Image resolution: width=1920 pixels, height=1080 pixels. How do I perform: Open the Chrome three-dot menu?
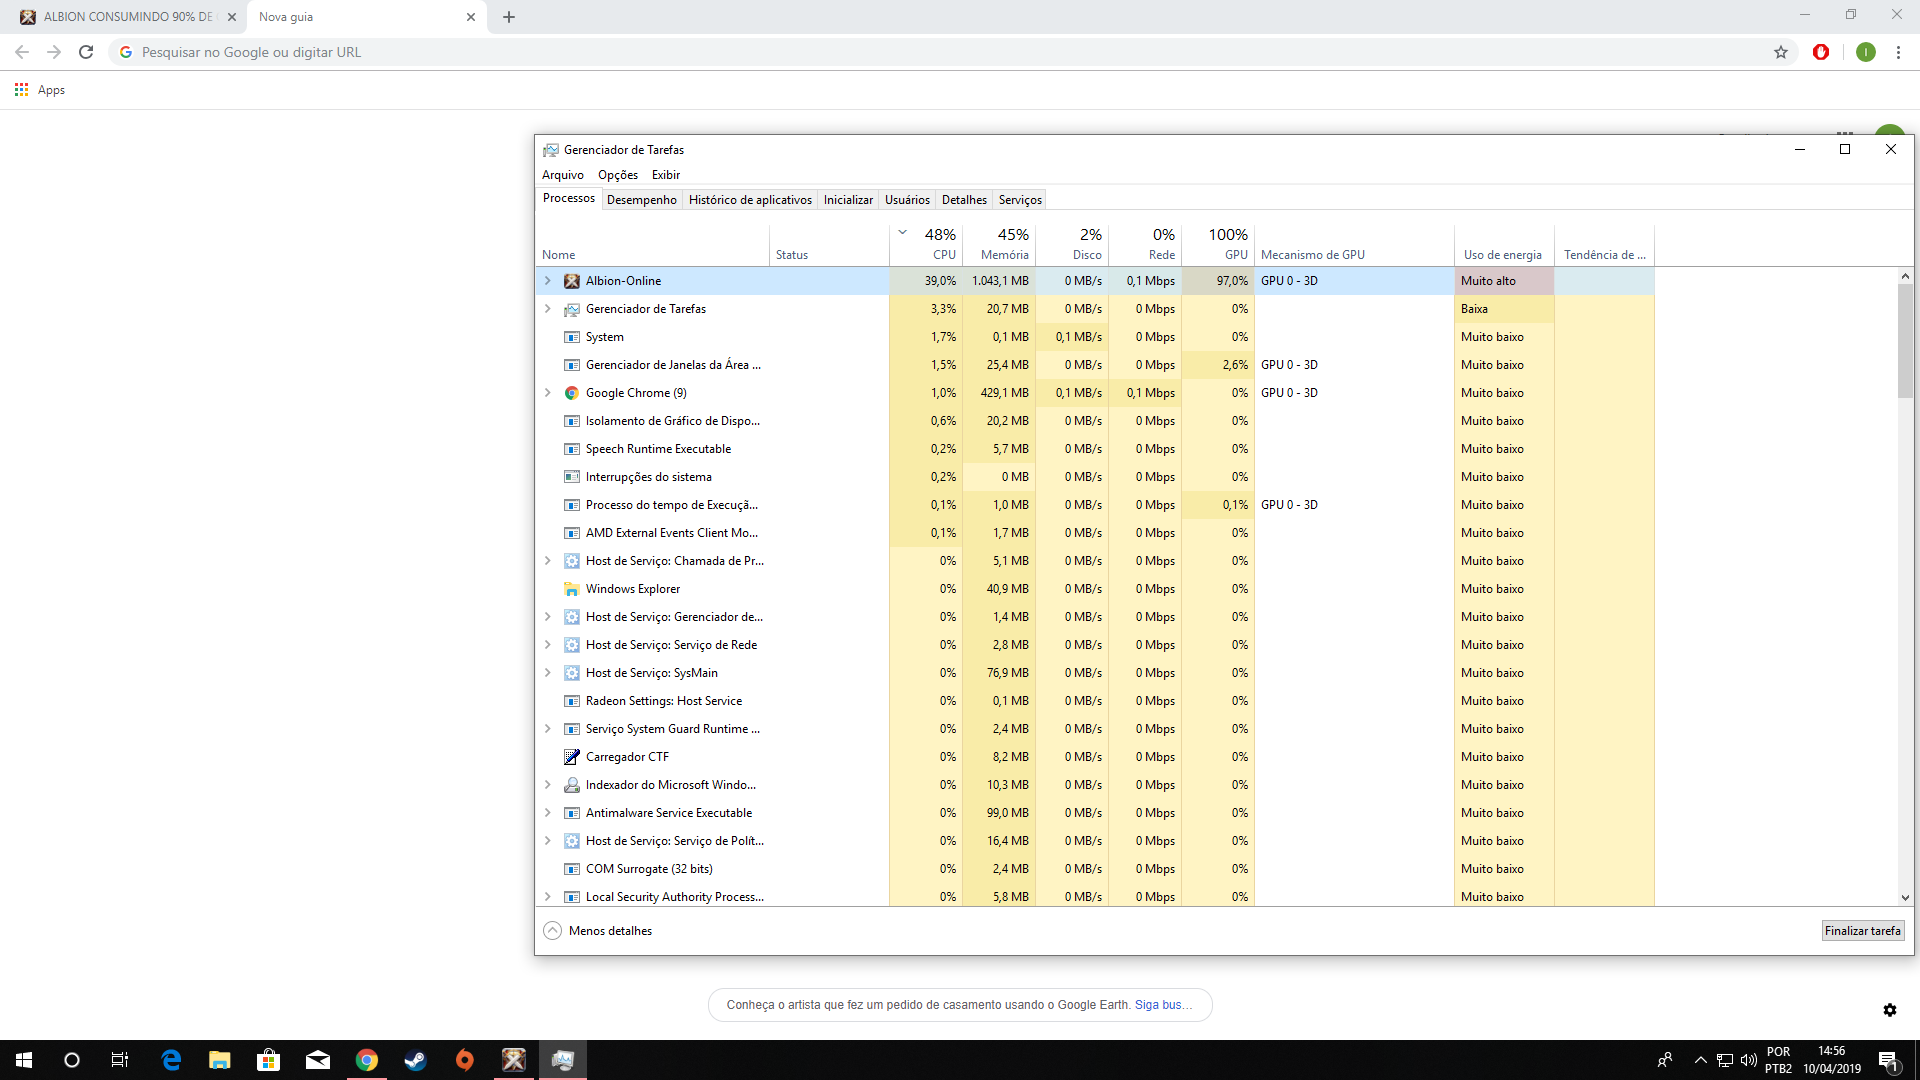[x=1898, y=52]
